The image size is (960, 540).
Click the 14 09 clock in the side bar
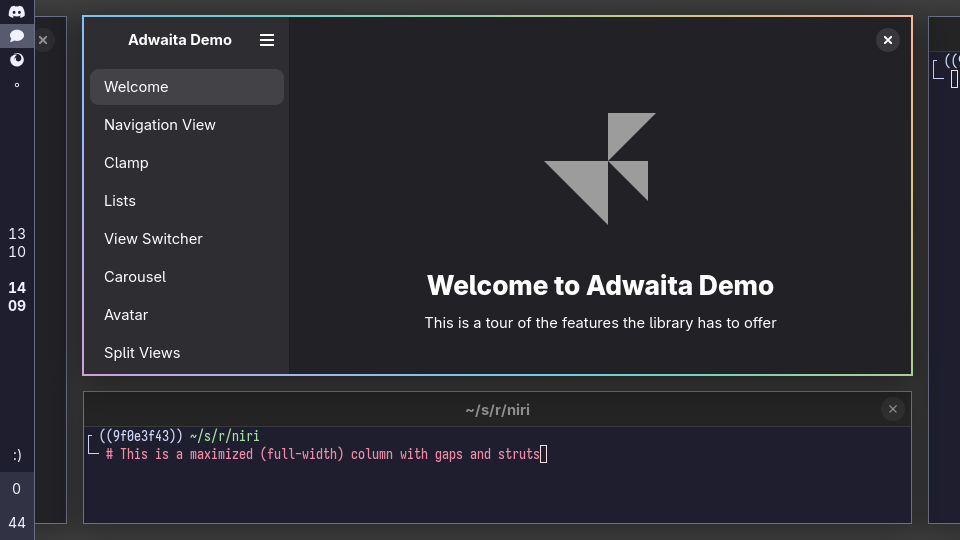(x=17, y=297)
